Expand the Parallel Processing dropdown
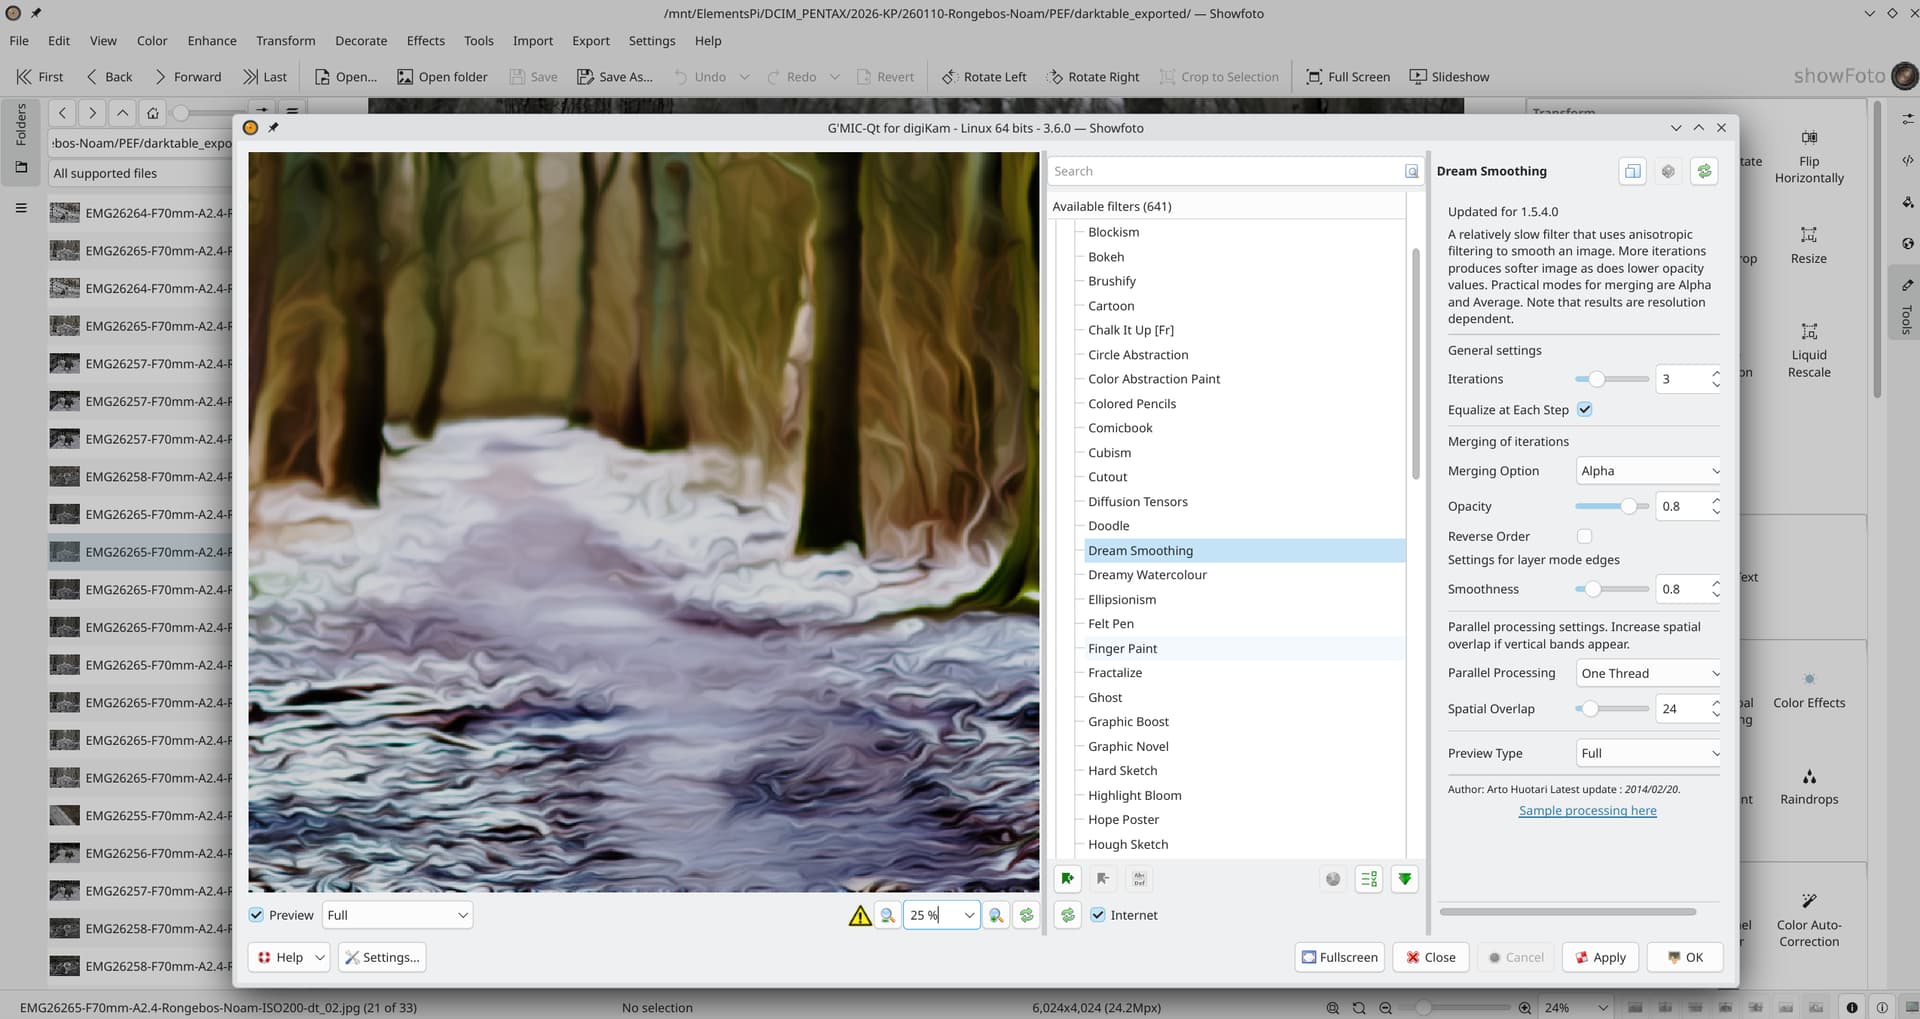The image size is (1920, 1019). 1648,674
